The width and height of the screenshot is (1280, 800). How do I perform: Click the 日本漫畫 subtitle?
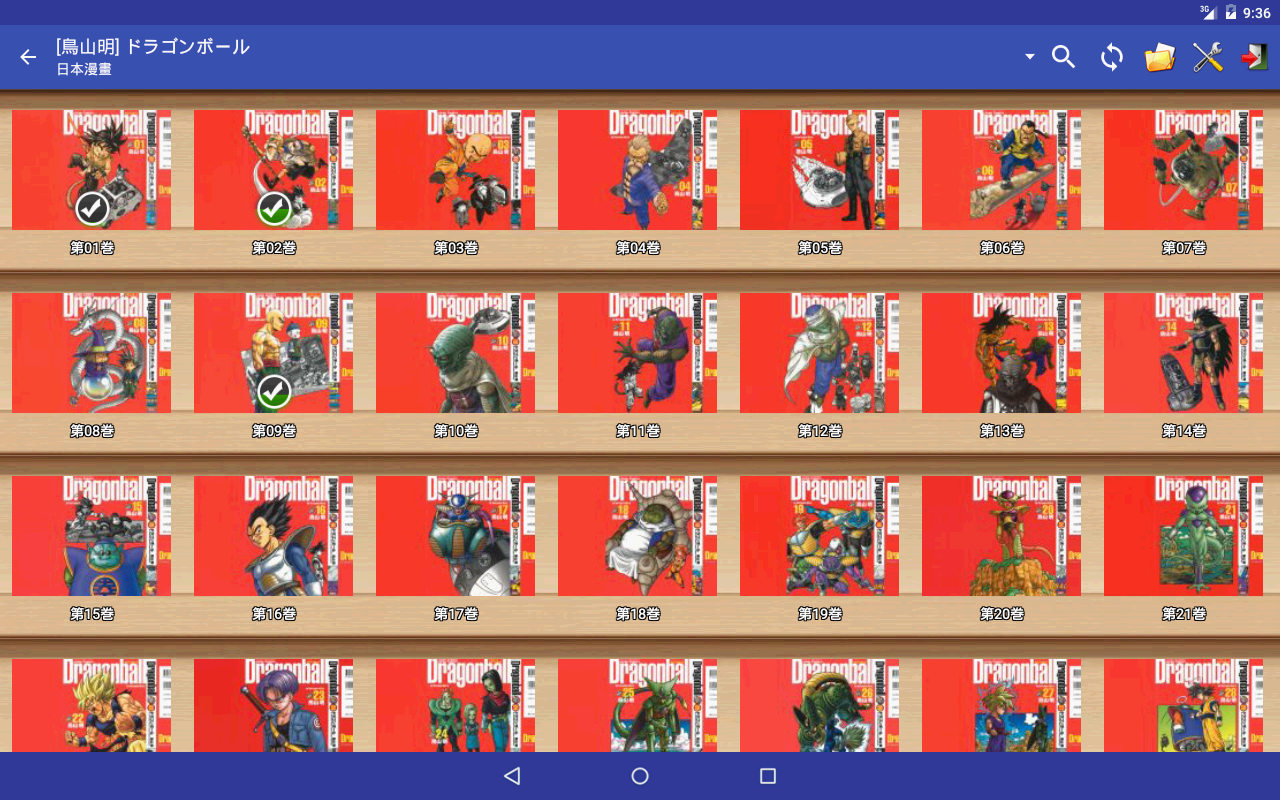pos(84,70)
